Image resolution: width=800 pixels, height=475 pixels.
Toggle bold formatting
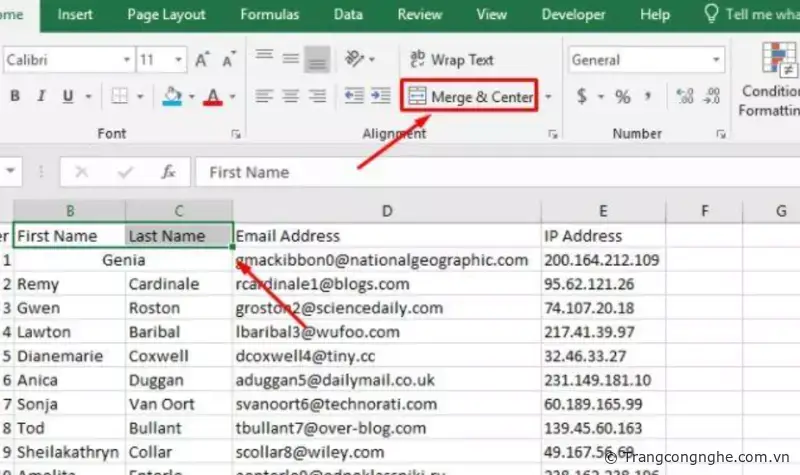coord(15,97)
